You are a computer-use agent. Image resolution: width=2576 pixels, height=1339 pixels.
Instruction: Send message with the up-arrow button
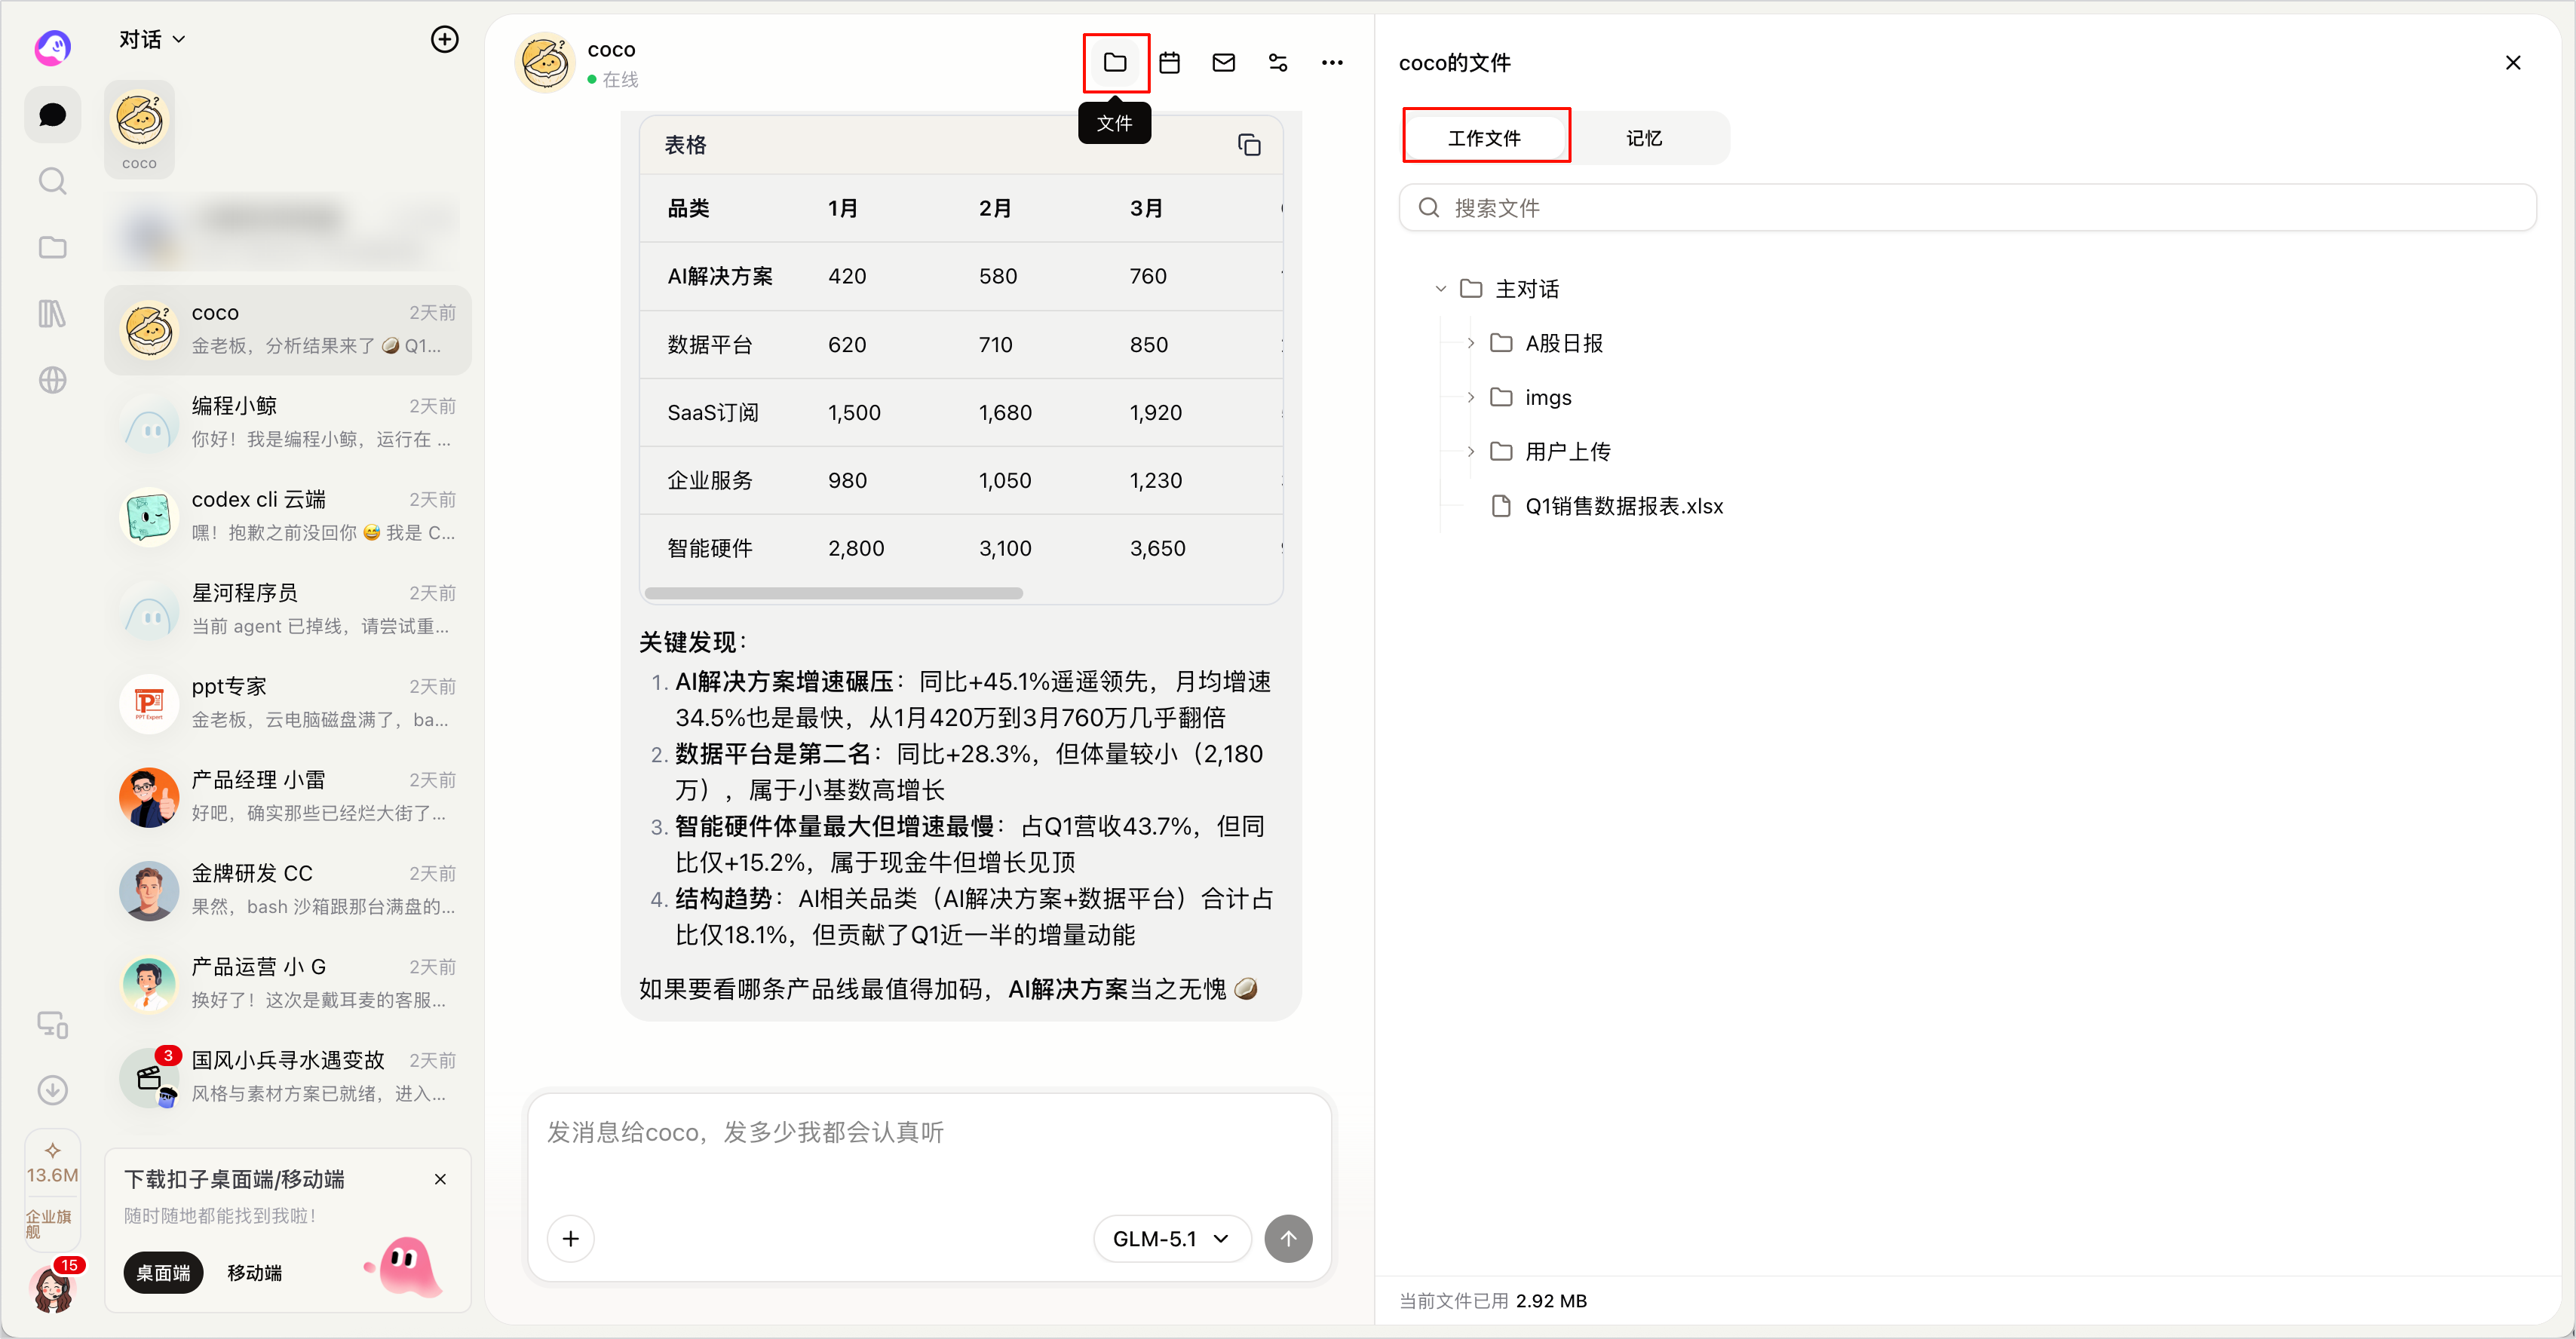point(1288,1239)
